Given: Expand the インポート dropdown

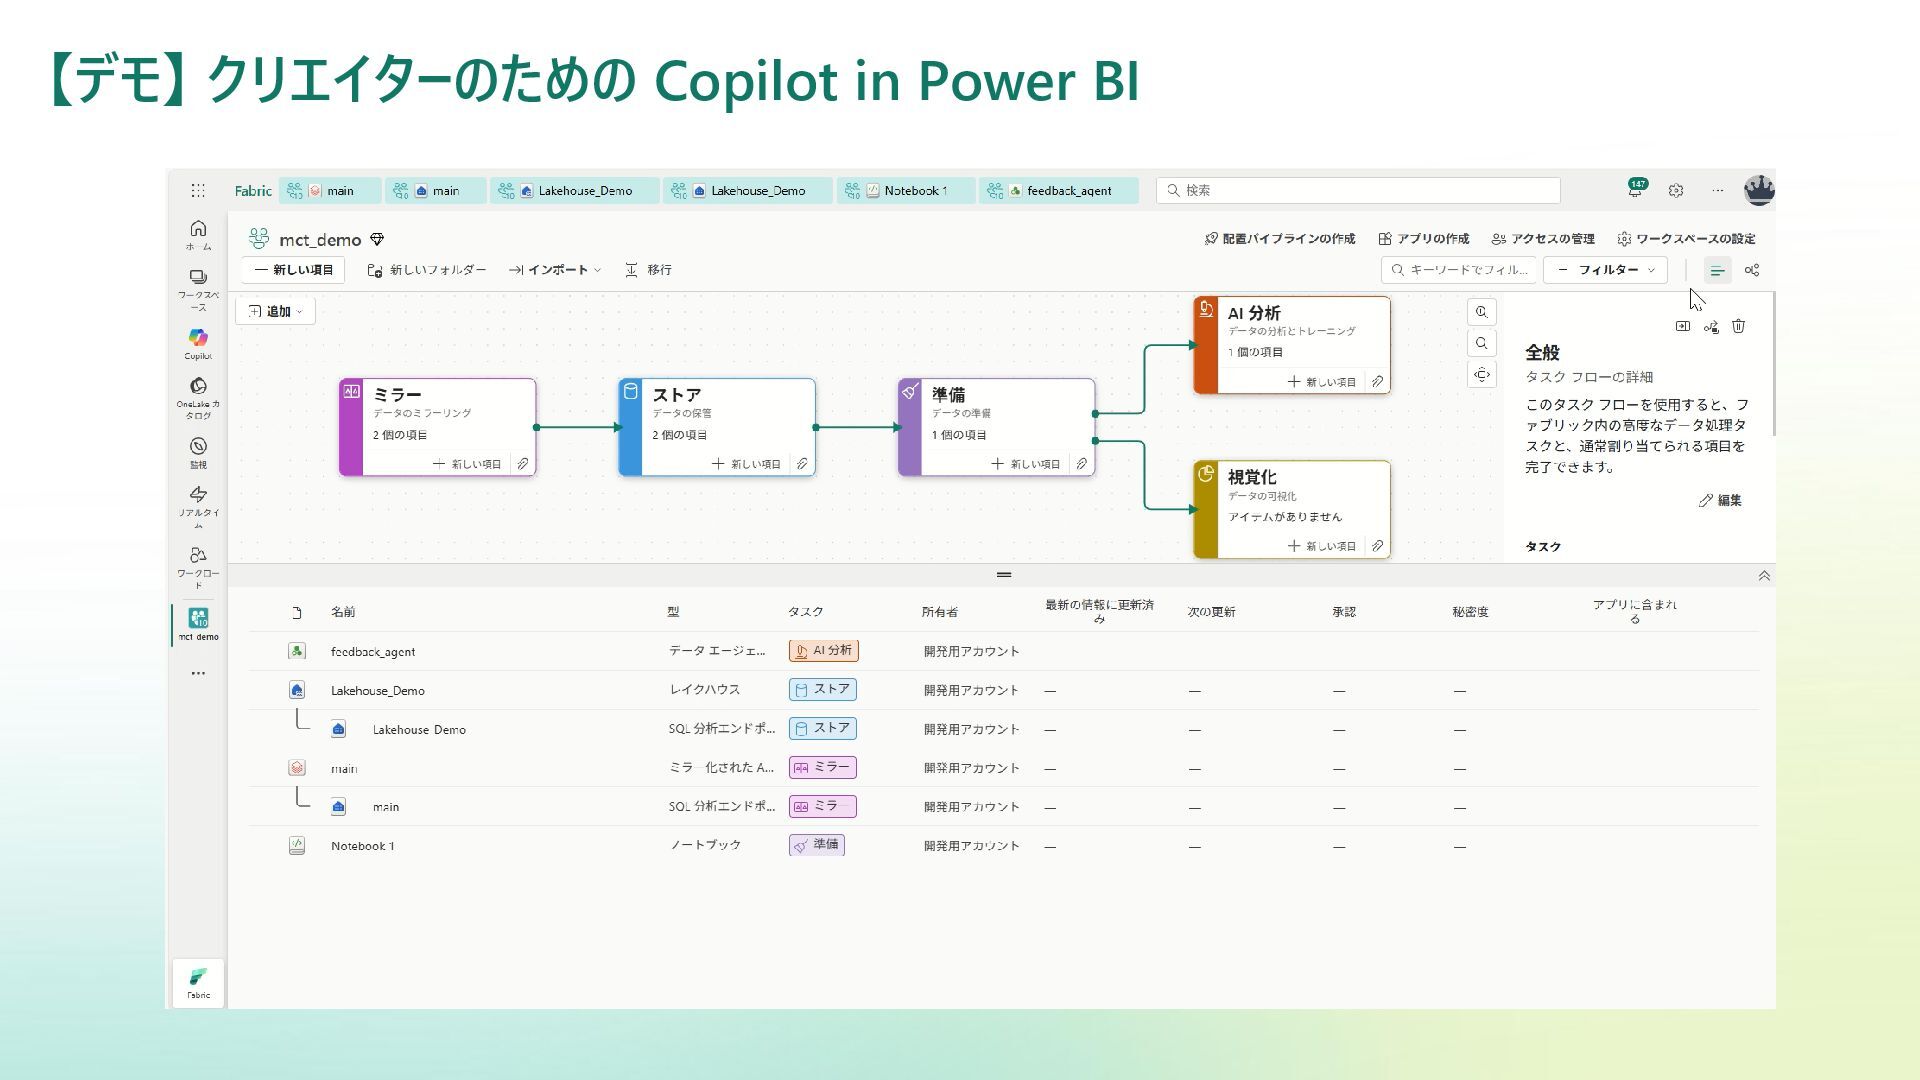Looking at the screenshot, I should pyautogui.click(x=555, y=270).
